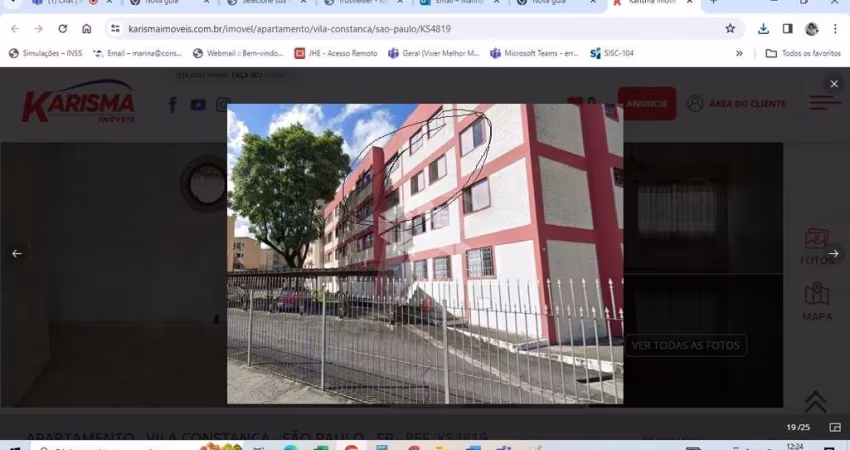Open the Geral (Viver Melhor M... bookmark

[x=434, y=53]
